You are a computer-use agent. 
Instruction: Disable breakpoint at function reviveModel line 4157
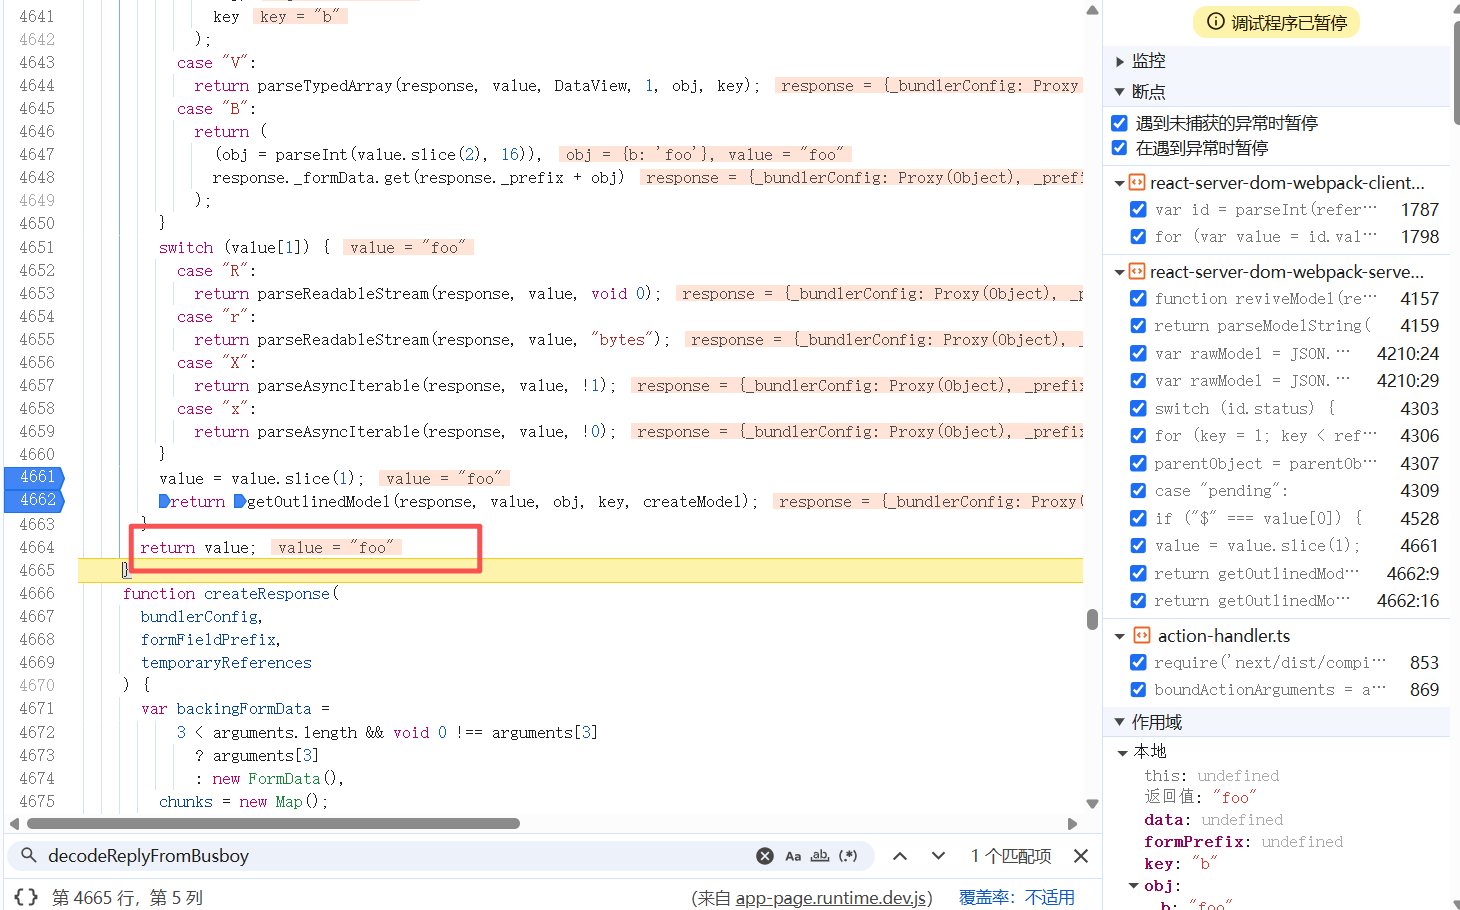(x=1138, y=298)
